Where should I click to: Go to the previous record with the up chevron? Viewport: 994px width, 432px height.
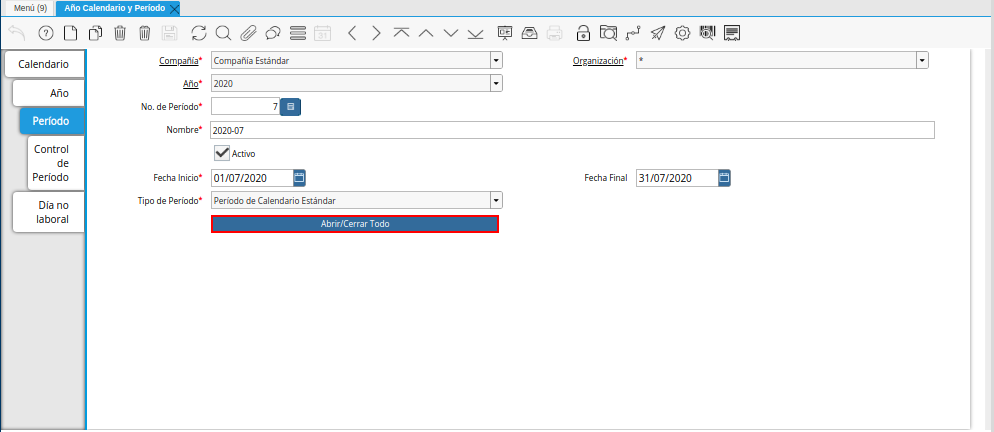coord(426,33)
